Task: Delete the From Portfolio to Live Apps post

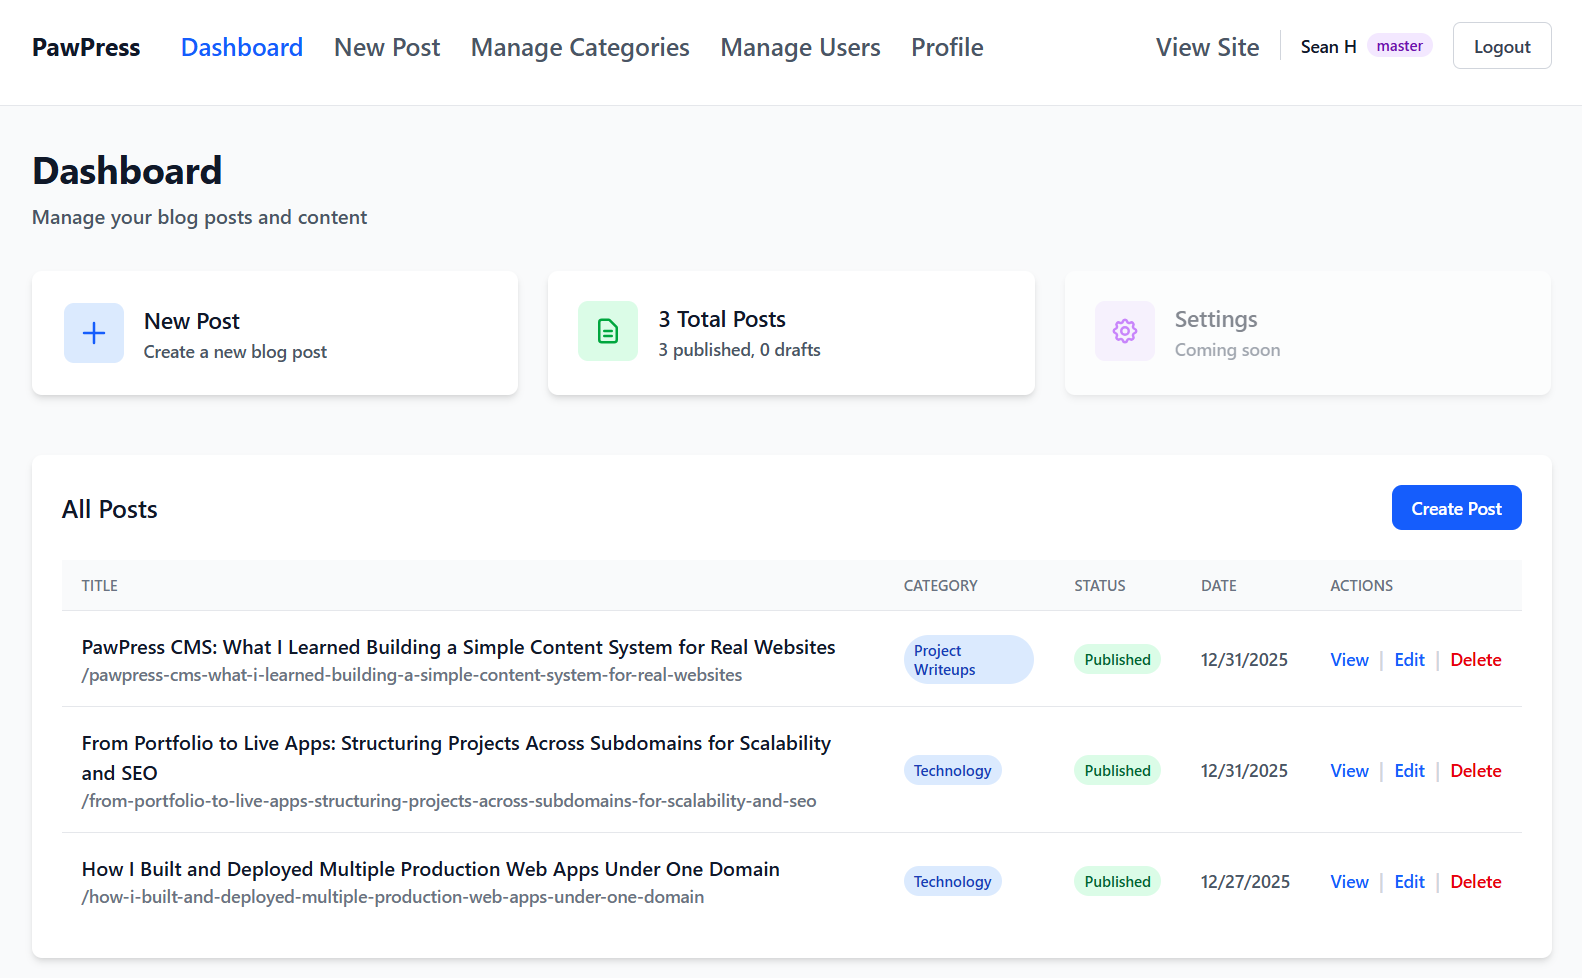Action: coord(1476,771)
